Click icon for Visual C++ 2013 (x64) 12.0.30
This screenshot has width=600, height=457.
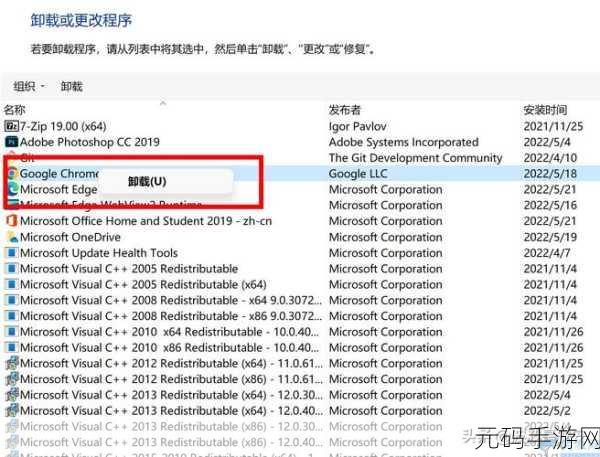pyautogui.click(x=11, y=395)
